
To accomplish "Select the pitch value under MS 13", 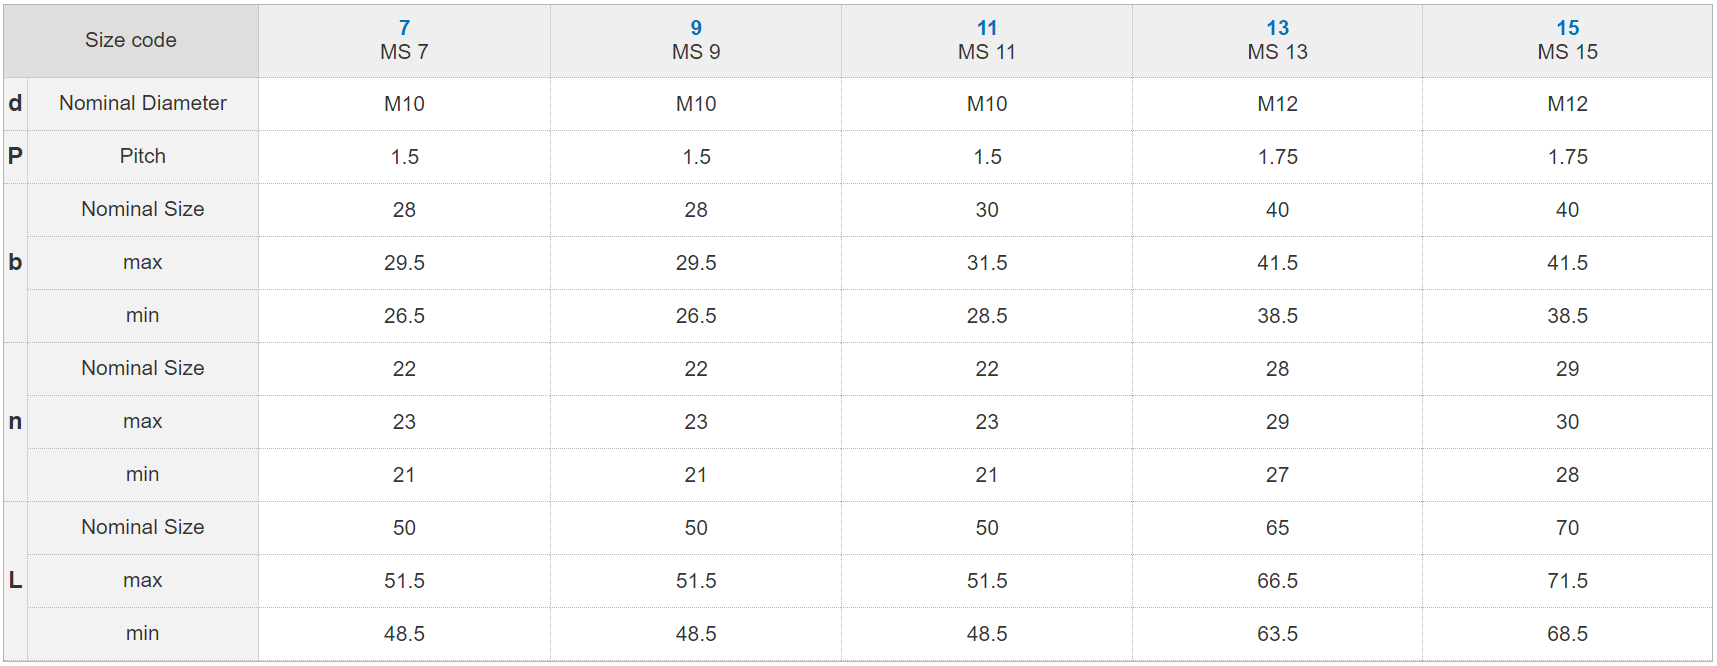I will pyautogui.click(x=1277, y=157).
